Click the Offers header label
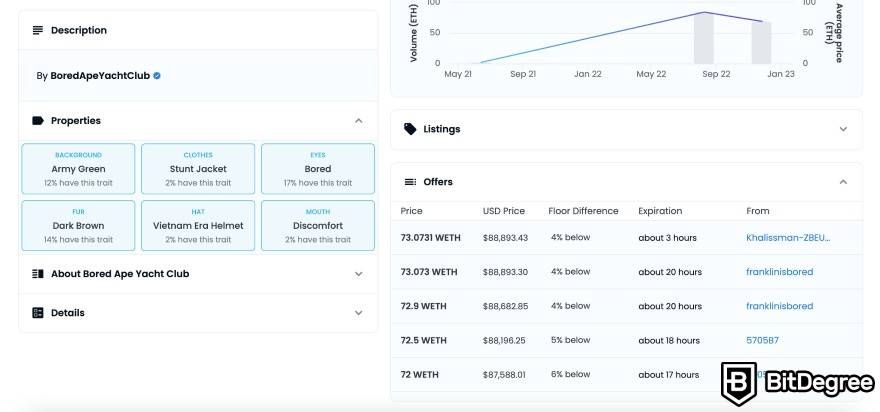Image resolution: width=880 pixels, height=412 pixels. tap(438, 182)
